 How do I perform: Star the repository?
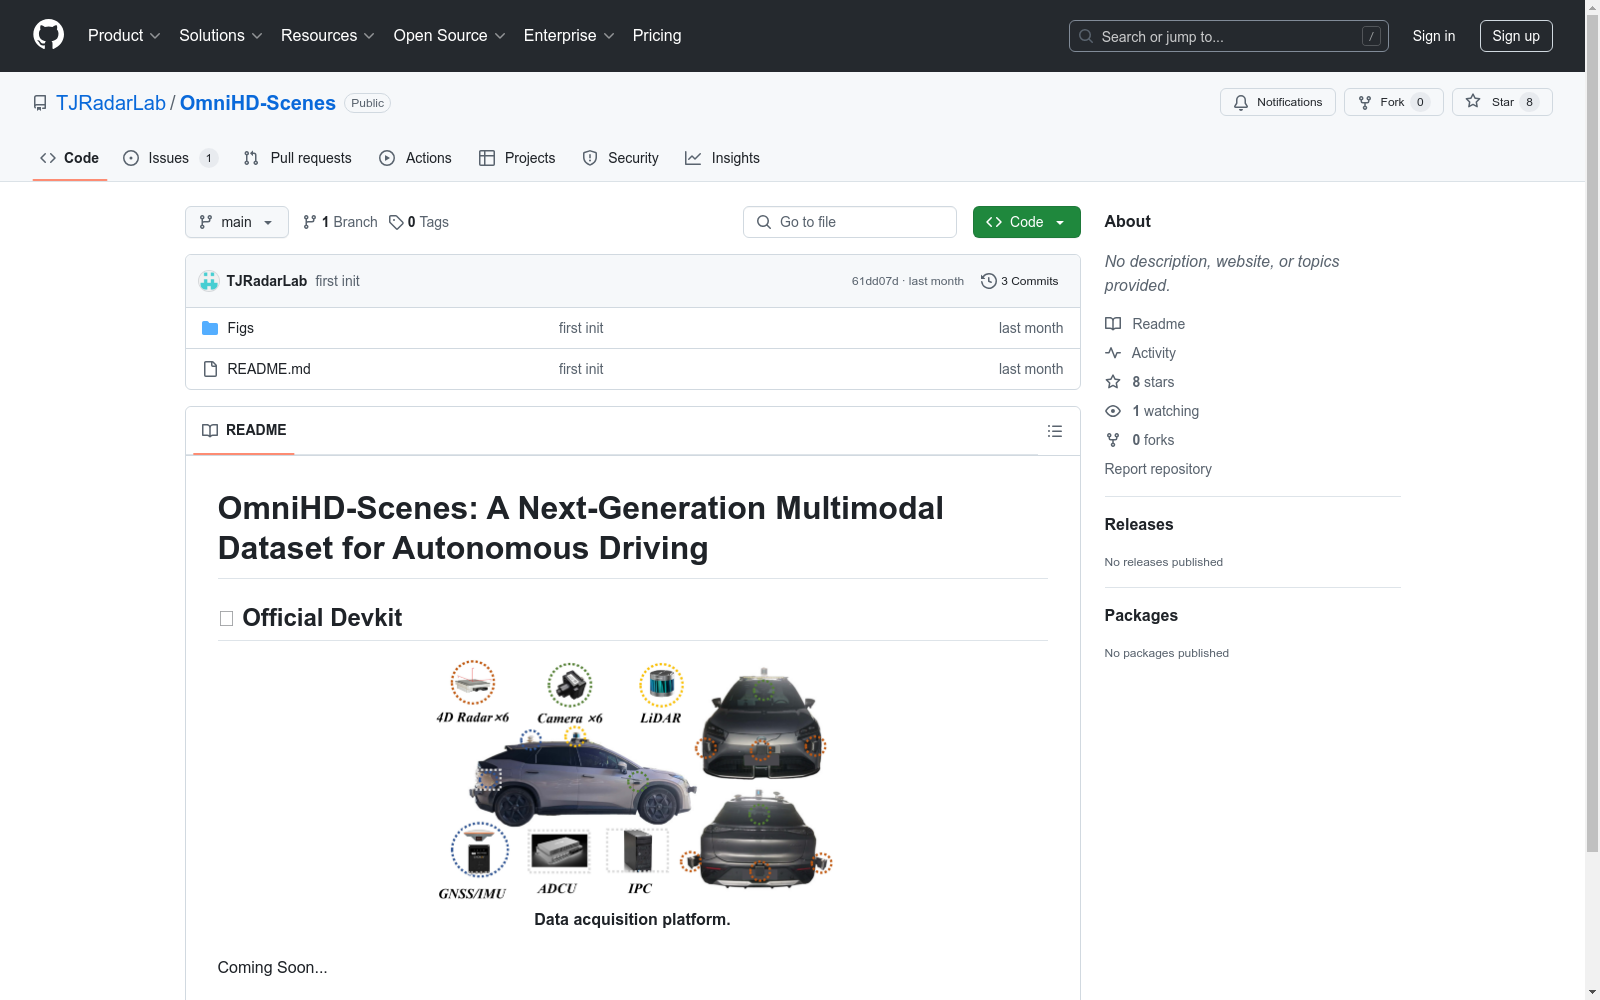coord(1502,102)
